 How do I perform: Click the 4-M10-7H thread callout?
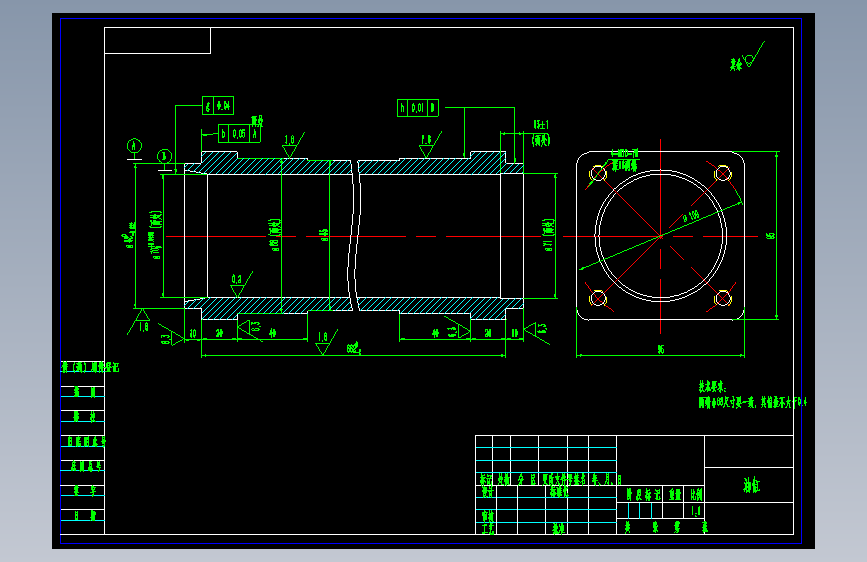pos(625,153)
